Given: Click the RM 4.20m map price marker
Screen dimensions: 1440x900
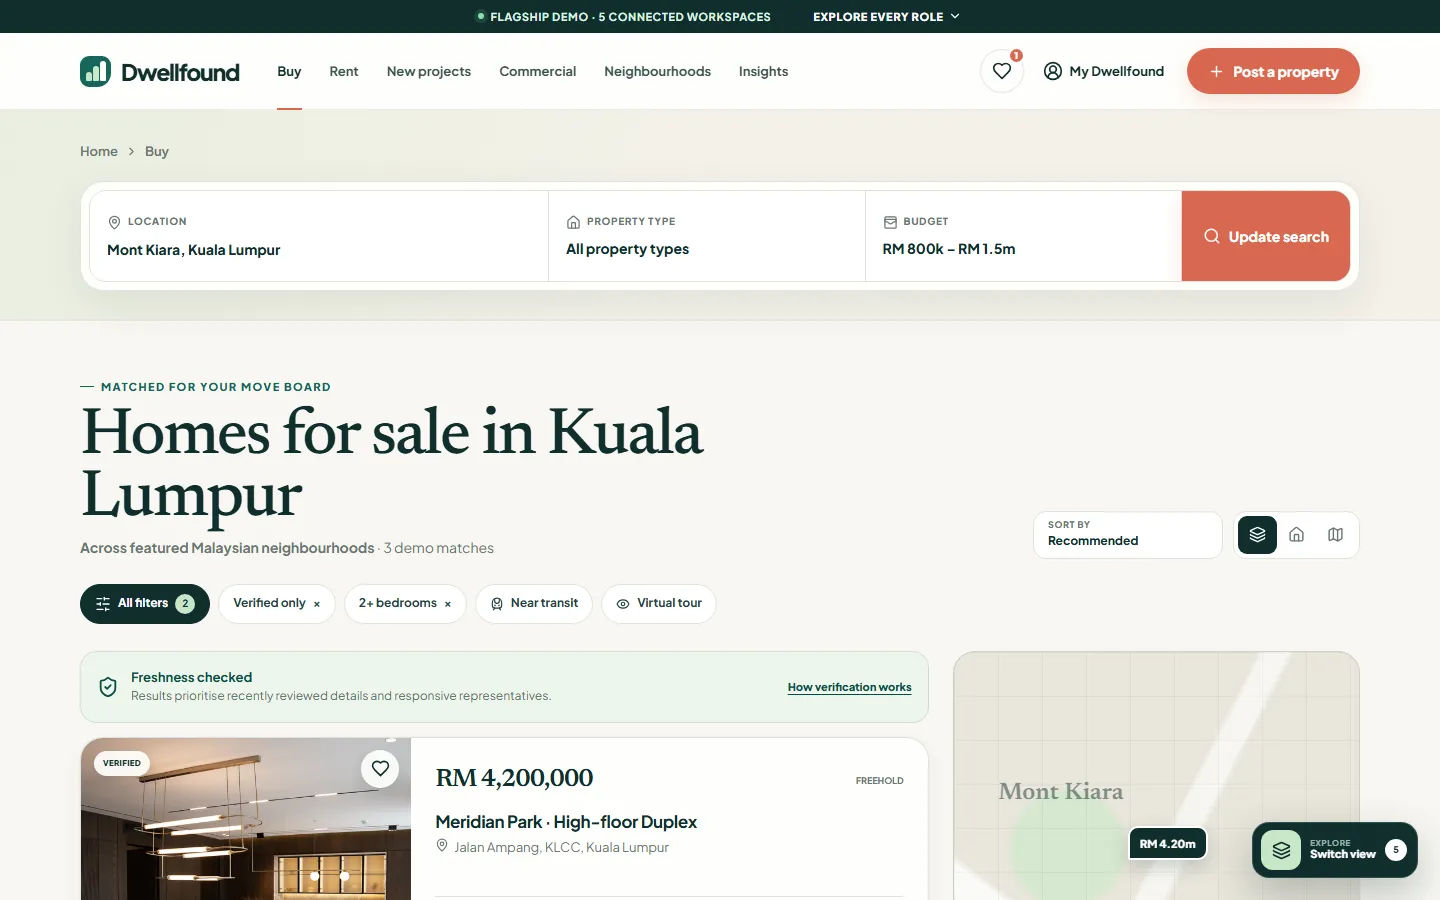Looking at the screenshot, I should coord(1168,843).
